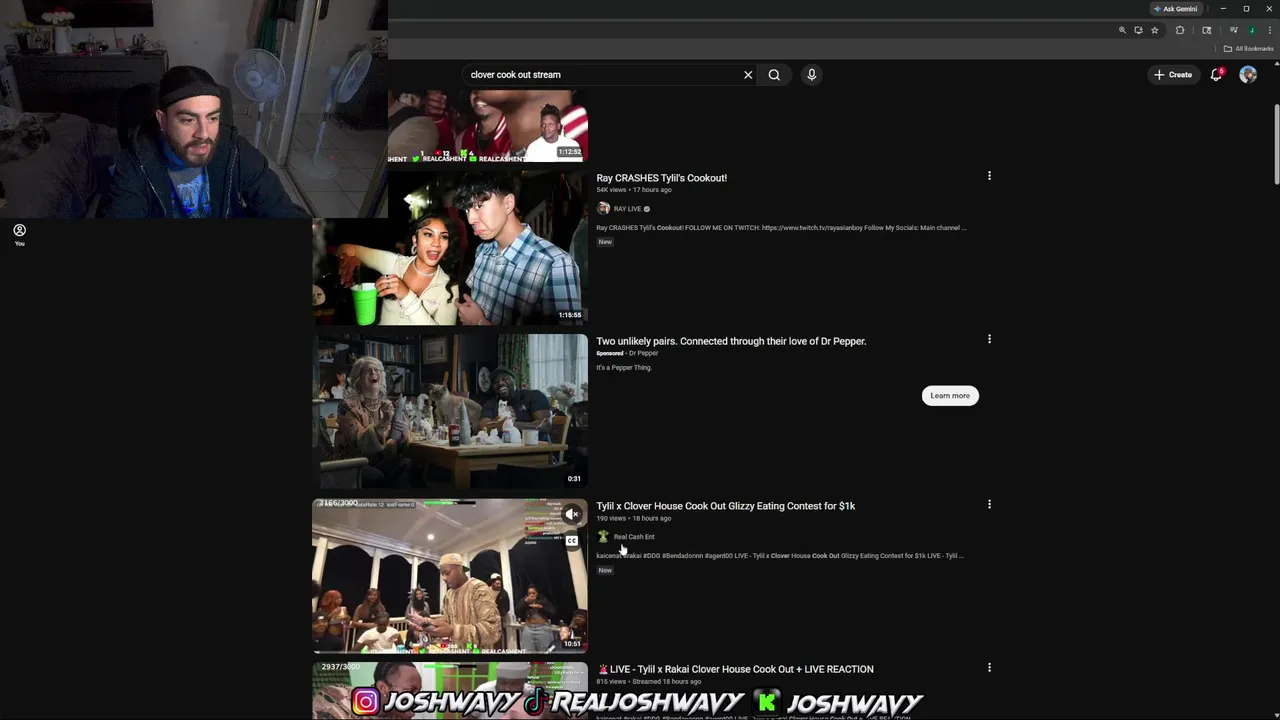
Task: Visit the Real Cash Ent channel name
Action: [x=634, y=537]
